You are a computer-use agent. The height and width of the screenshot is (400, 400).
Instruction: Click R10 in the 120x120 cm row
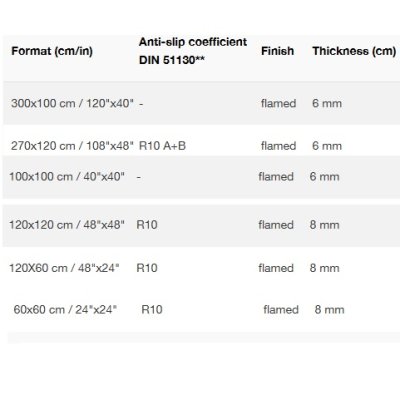click(147, 225)
